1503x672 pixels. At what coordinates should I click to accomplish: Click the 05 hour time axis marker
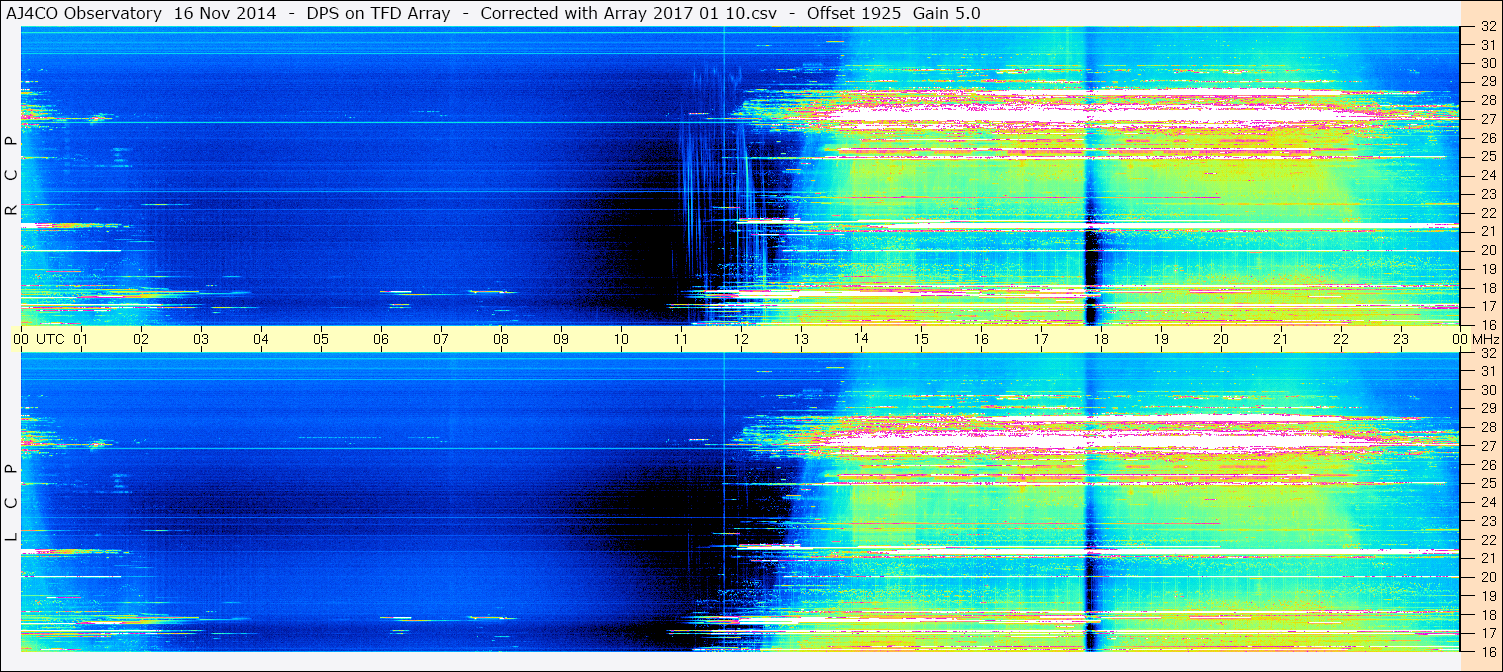tap(321, 339)
